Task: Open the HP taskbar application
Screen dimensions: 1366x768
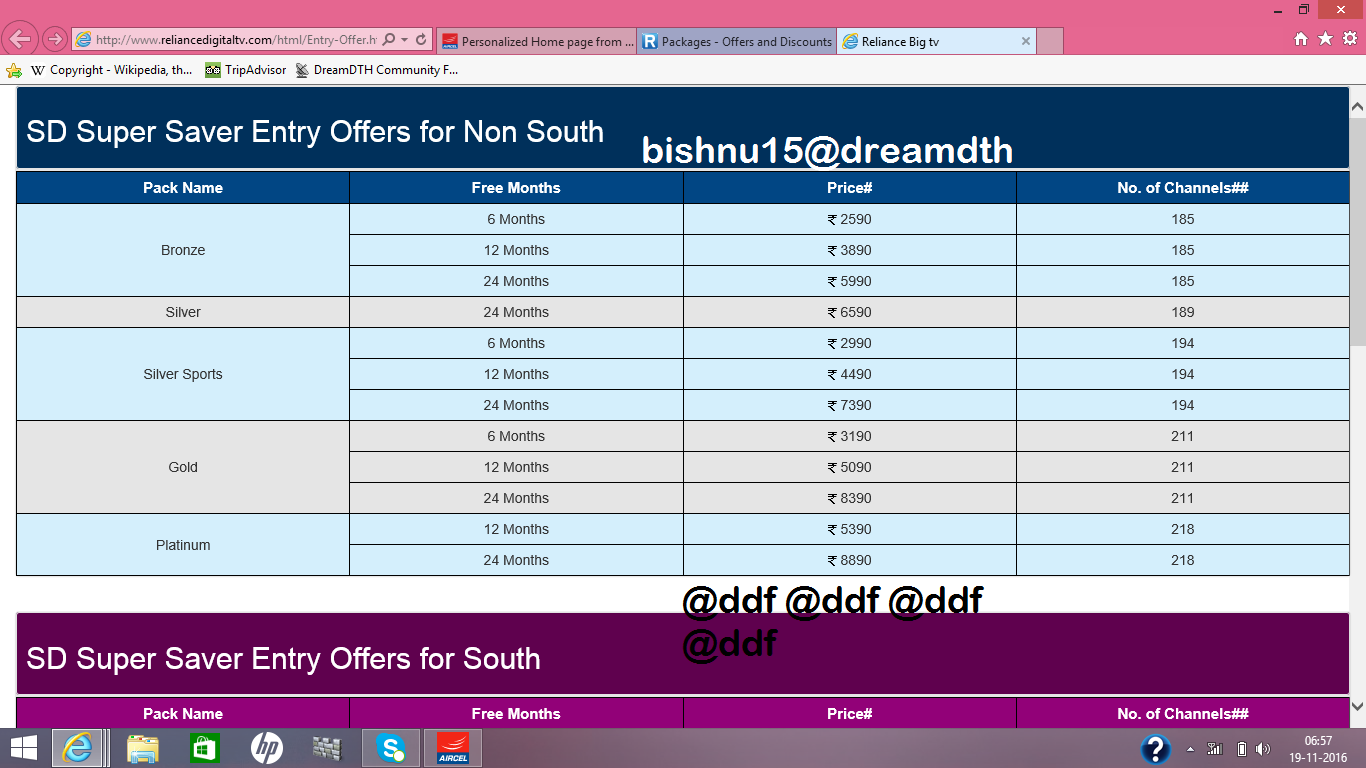Action: [266, 748]
